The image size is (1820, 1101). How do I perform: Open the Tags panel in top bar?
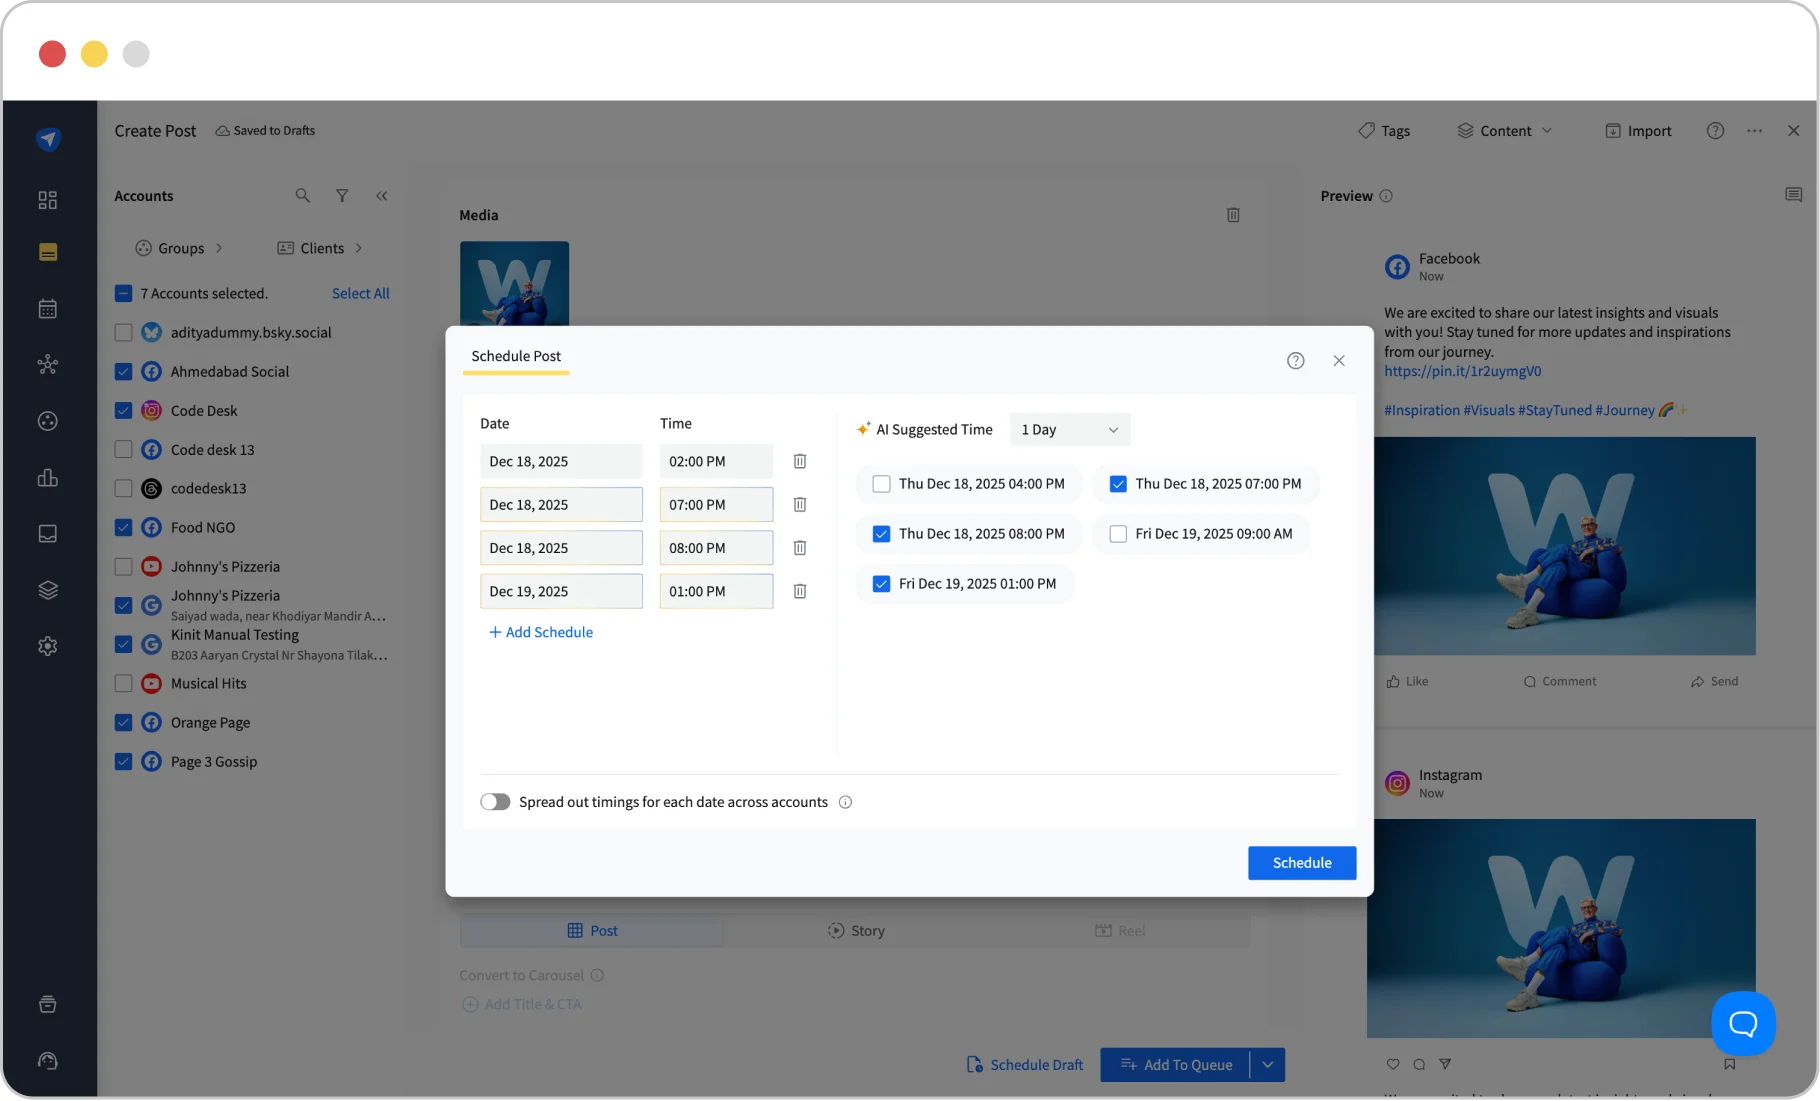(1384, 130)
